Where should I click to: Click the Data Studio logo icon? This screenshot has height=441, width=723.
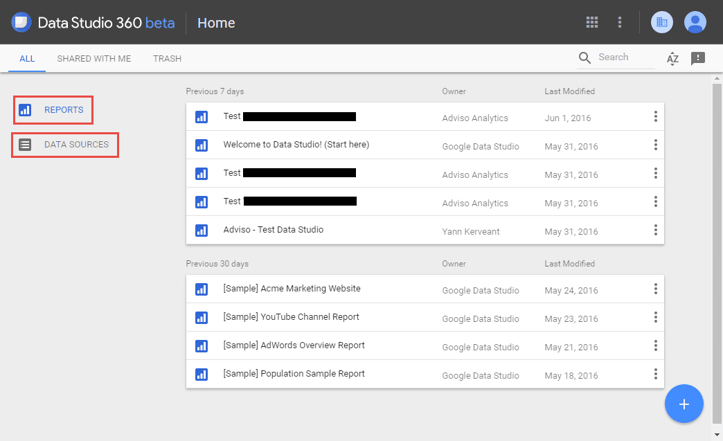point(21,22)
